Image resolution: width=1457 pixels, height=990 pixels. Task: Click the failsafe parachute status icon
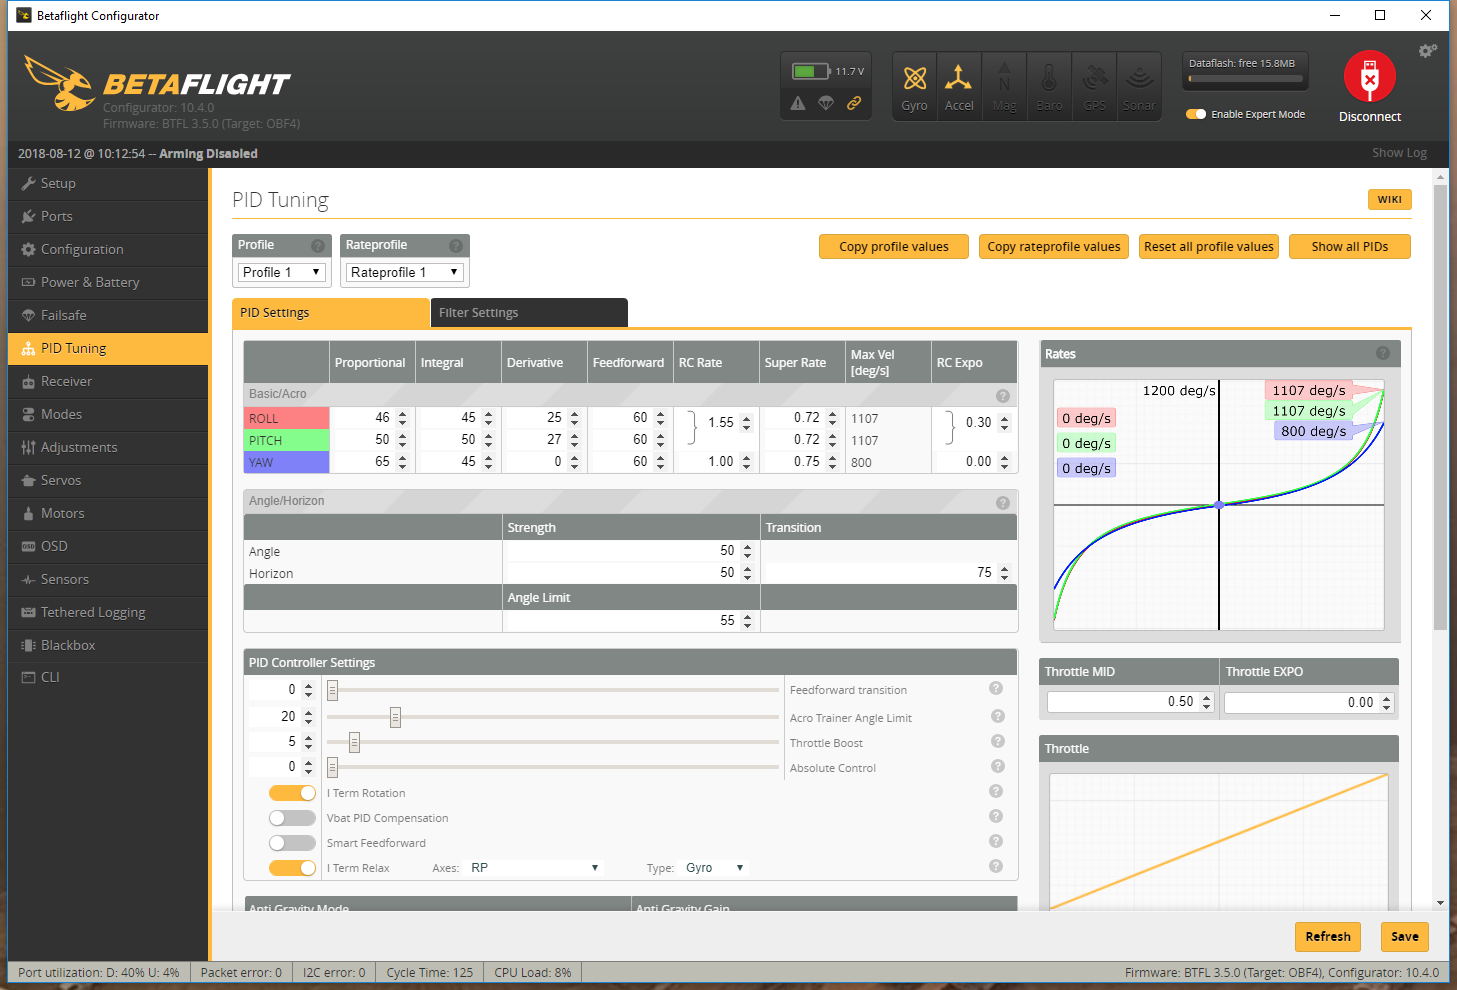pyautogui.click(x=826, y=103)
